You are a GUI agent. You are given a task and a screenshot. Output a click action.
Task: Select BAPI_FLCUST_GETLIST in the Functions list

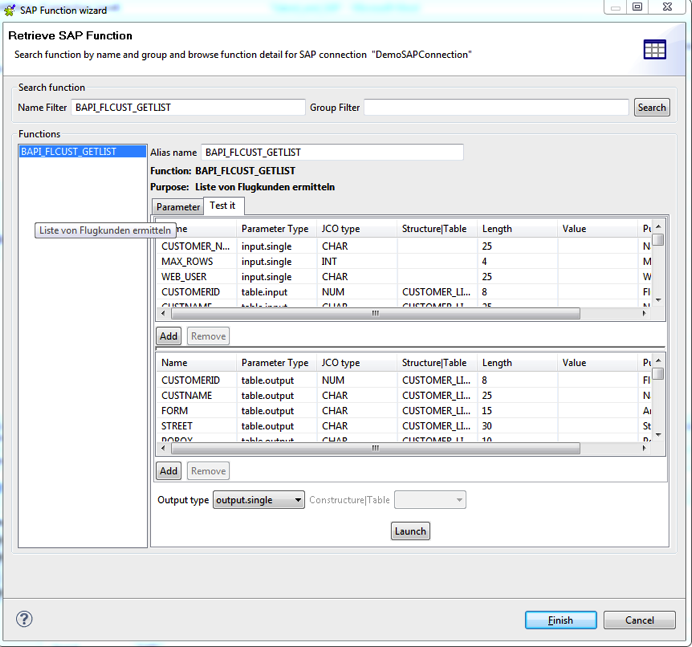(83, 151)
